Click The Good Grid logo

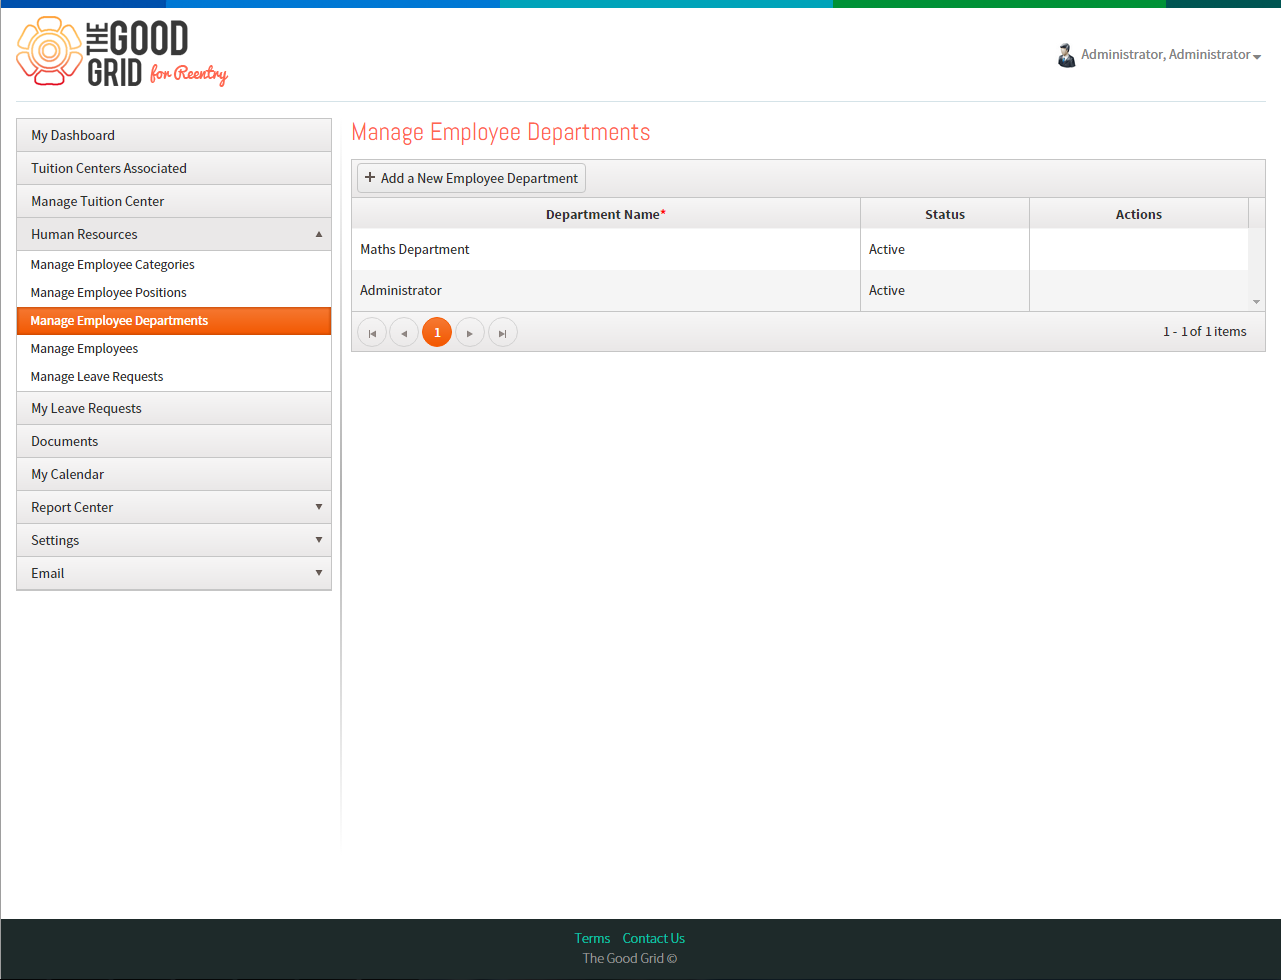pyautogui.click(x=122, y=53)
